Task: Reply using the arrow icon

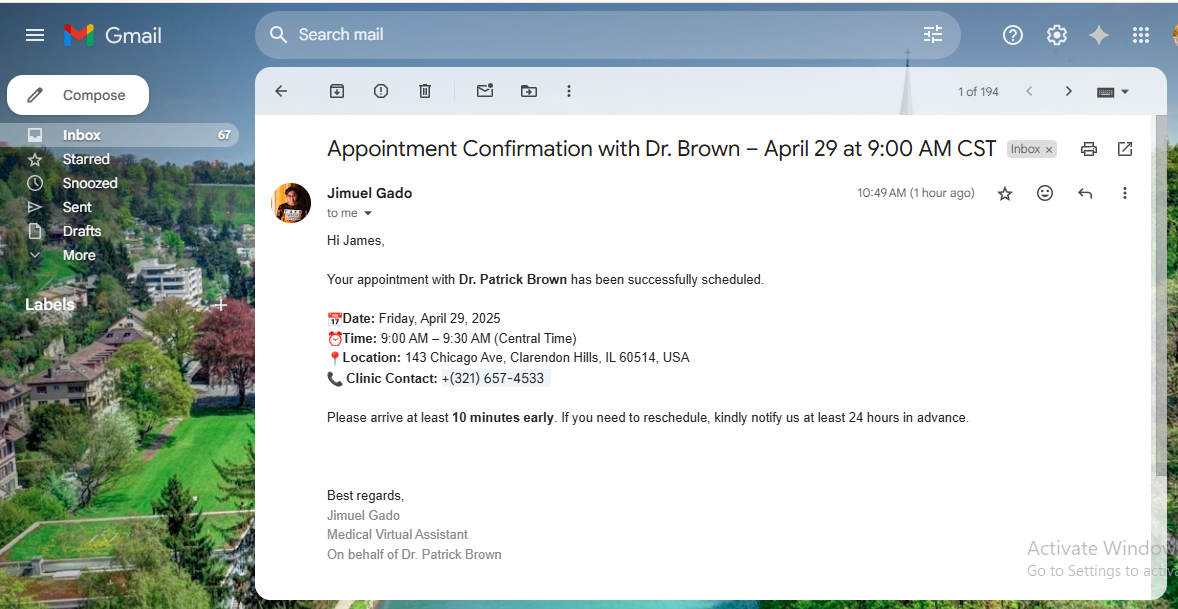Action: click(x=1085, y=193)
